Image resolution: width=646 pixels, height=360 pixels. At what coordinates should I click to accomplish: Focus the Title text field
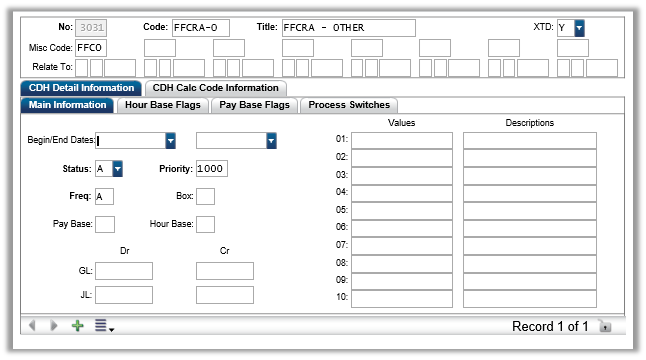point(349,28)
